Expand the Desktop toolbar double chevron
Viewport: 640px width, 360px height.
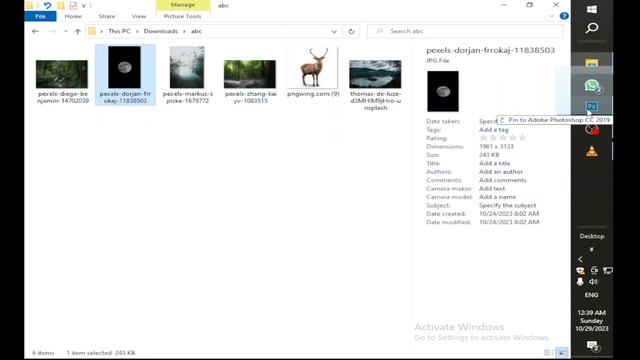coord(592,249)
